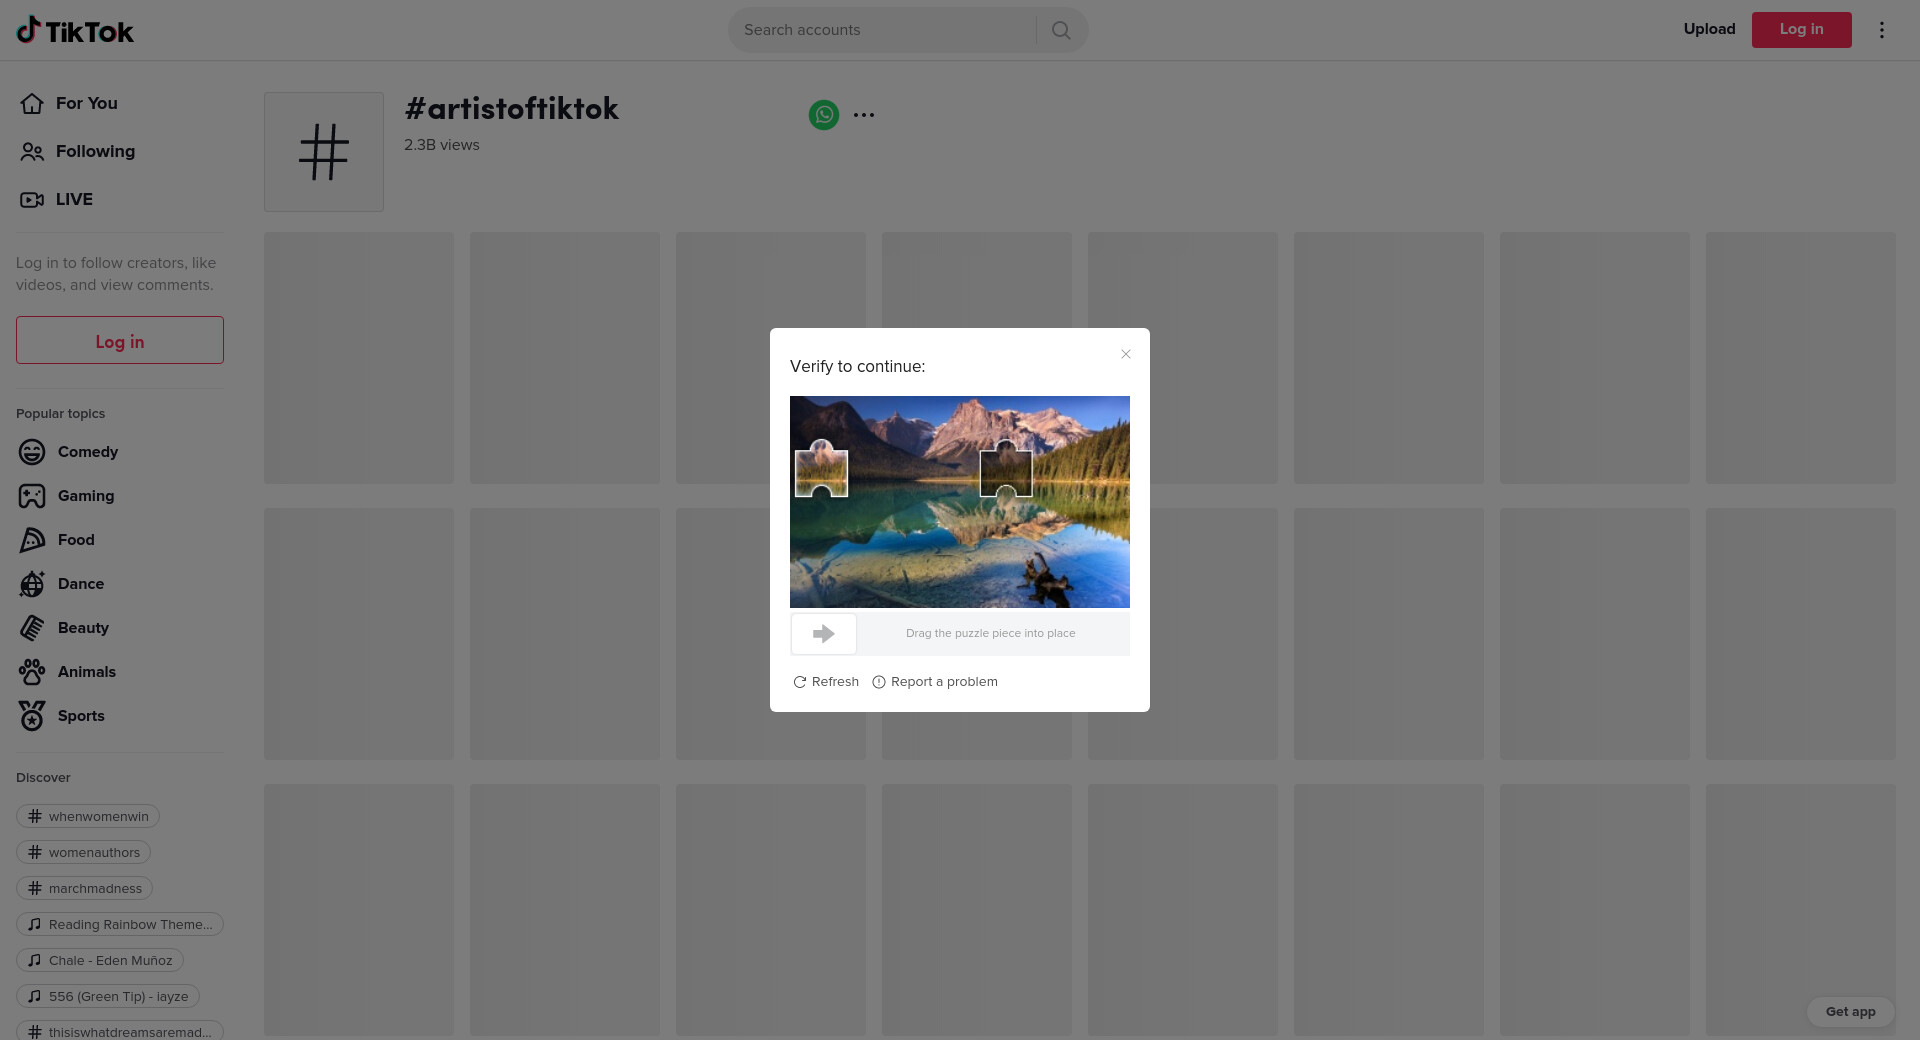Click the Food pizza icon

point(32,540)
